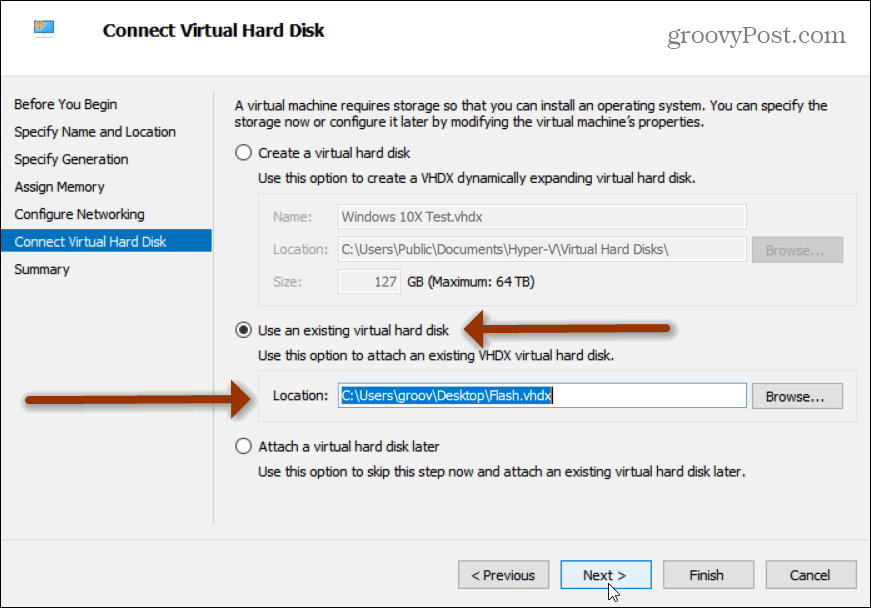The height and width of the screenshot is (615, 871).
Task: Go to the Specify Generation step
Action: click(x=71, y=159)
